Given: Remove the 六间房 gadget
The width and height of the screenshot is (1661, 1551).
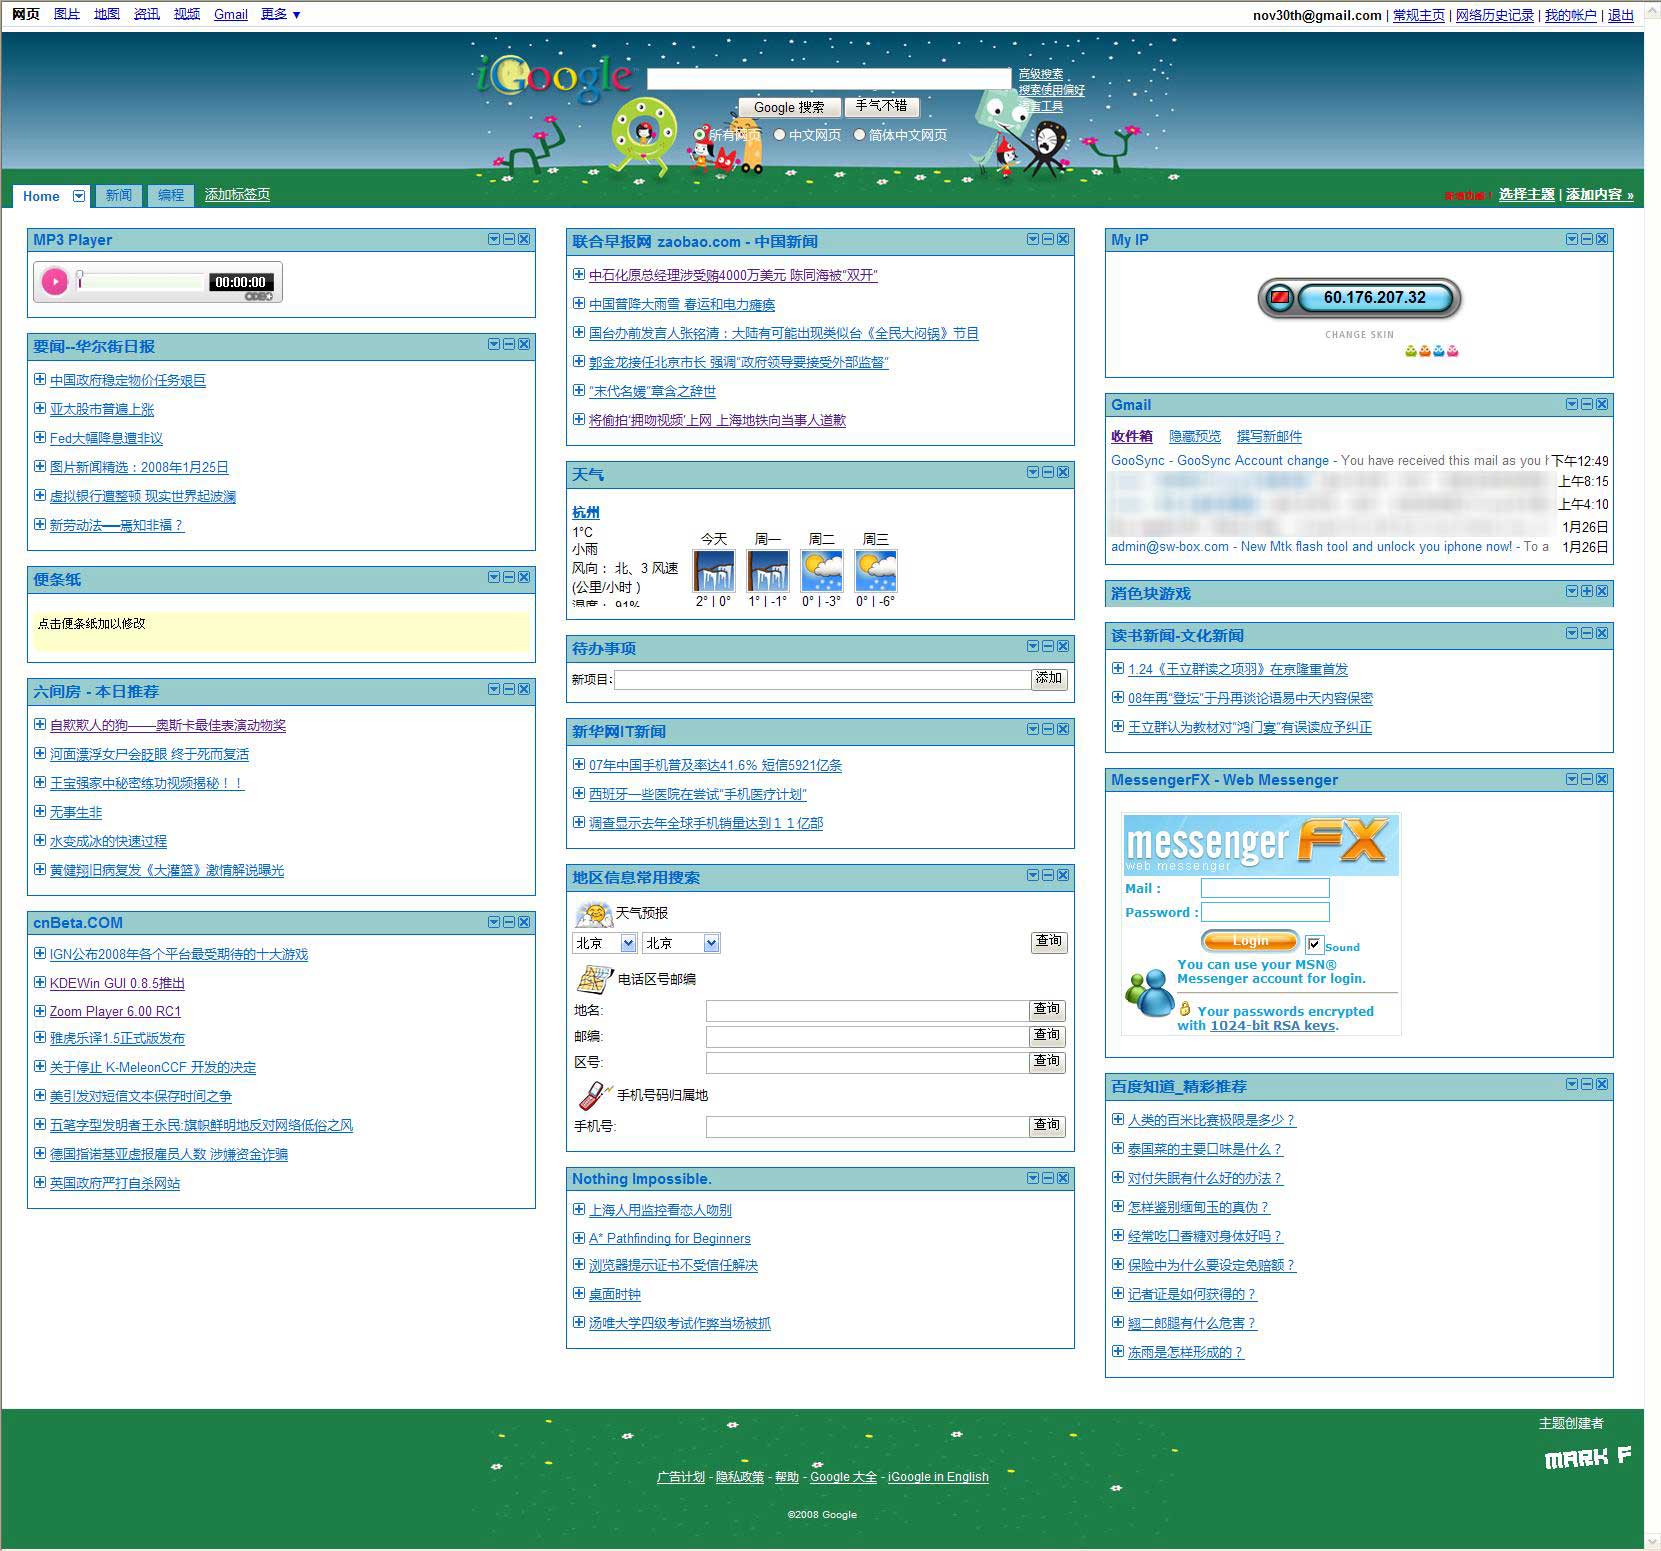Looking at the screenshot, I should pos(524,689).
